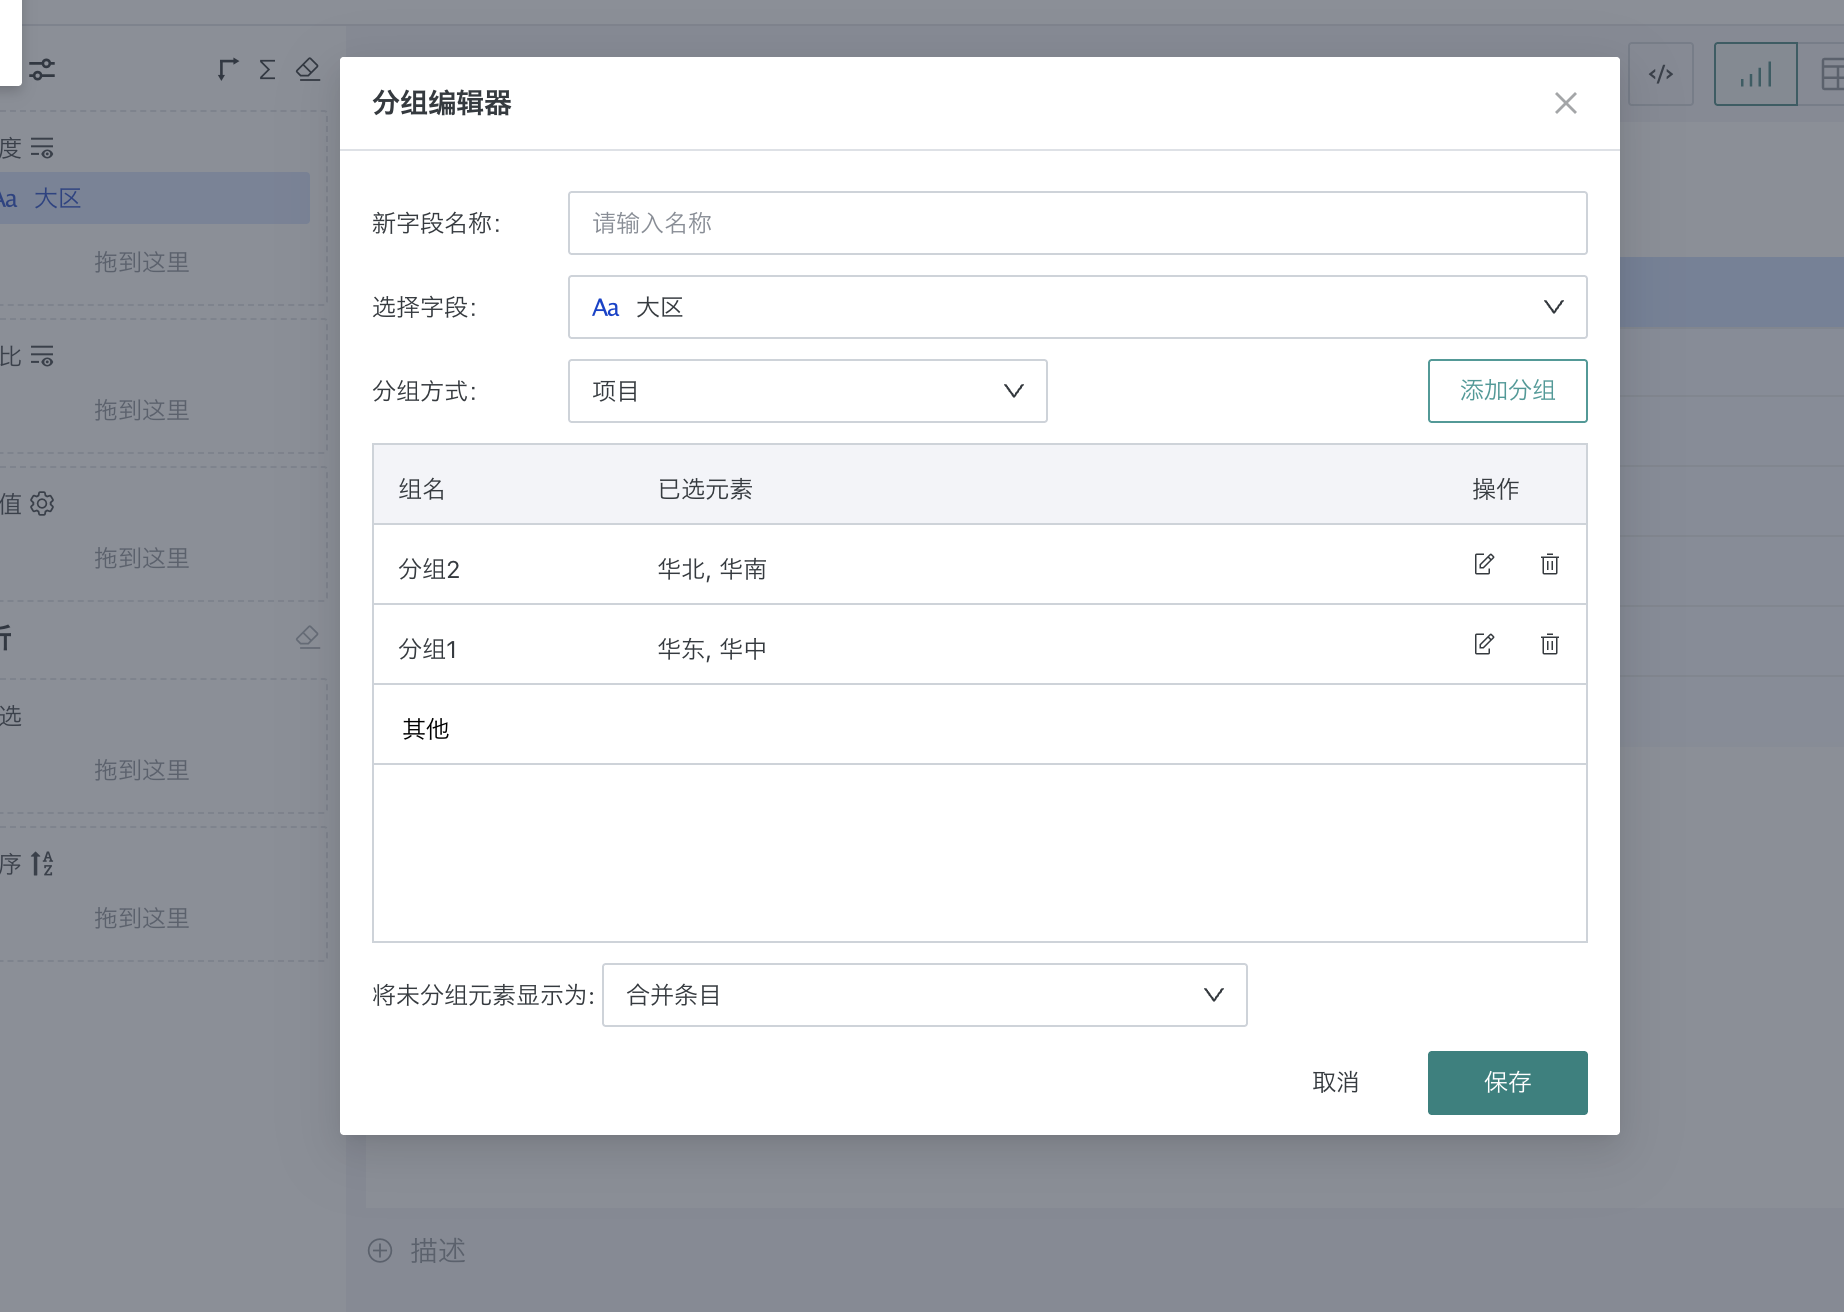Delete the 分组2 group row
The image size is (1844, 1312).
click(x=1549, y=564)
